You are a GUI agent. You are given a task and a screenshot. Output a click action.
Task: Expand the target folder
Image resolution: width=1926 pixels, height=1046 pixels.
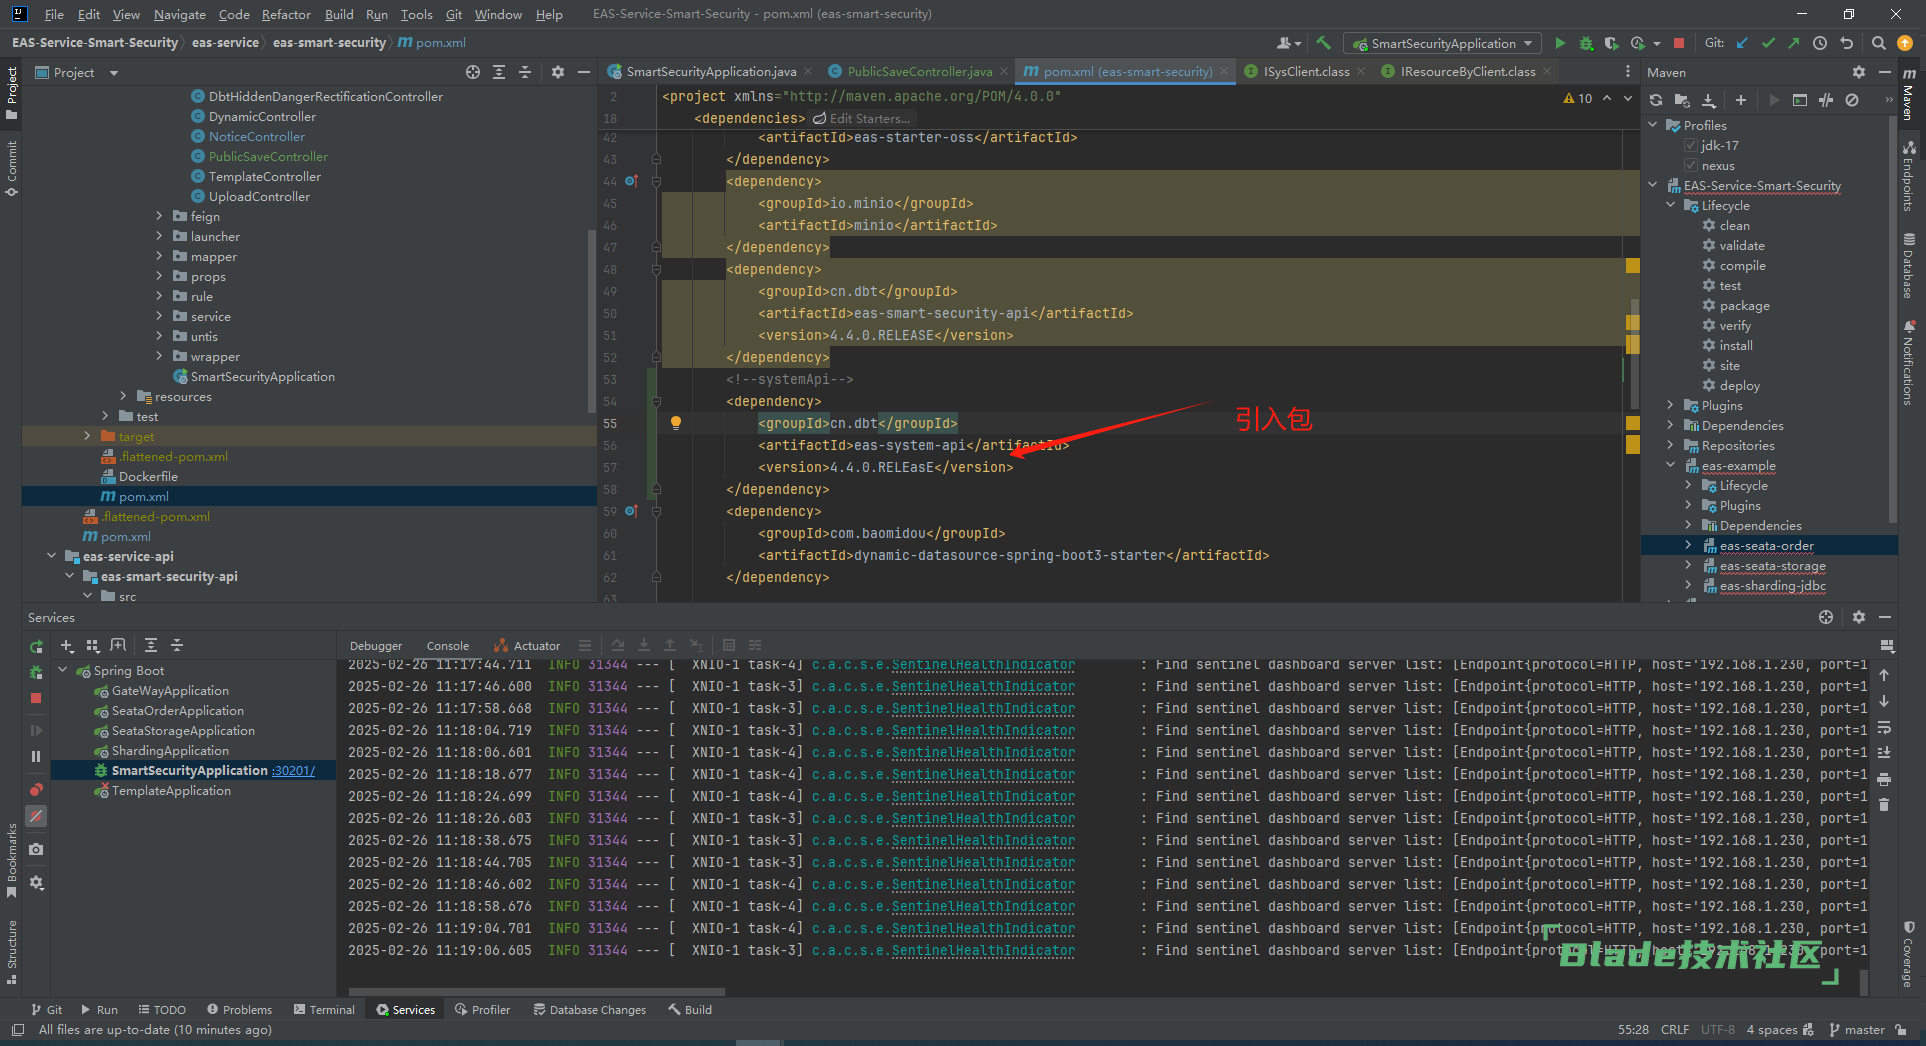click(87, 436)
